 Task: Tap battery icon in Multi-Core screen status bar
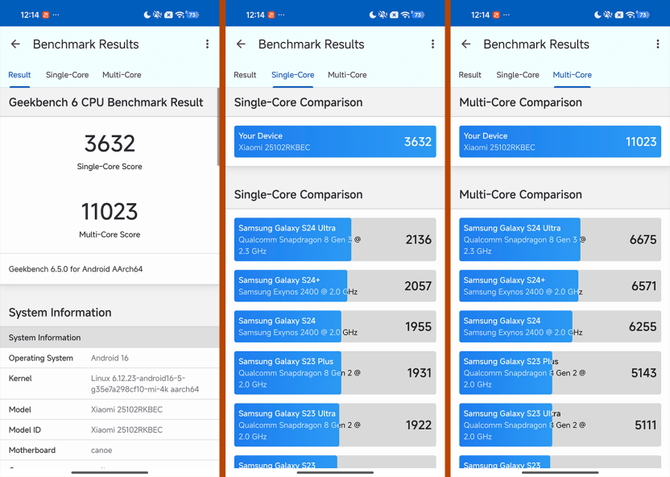(x=643, y=15)
